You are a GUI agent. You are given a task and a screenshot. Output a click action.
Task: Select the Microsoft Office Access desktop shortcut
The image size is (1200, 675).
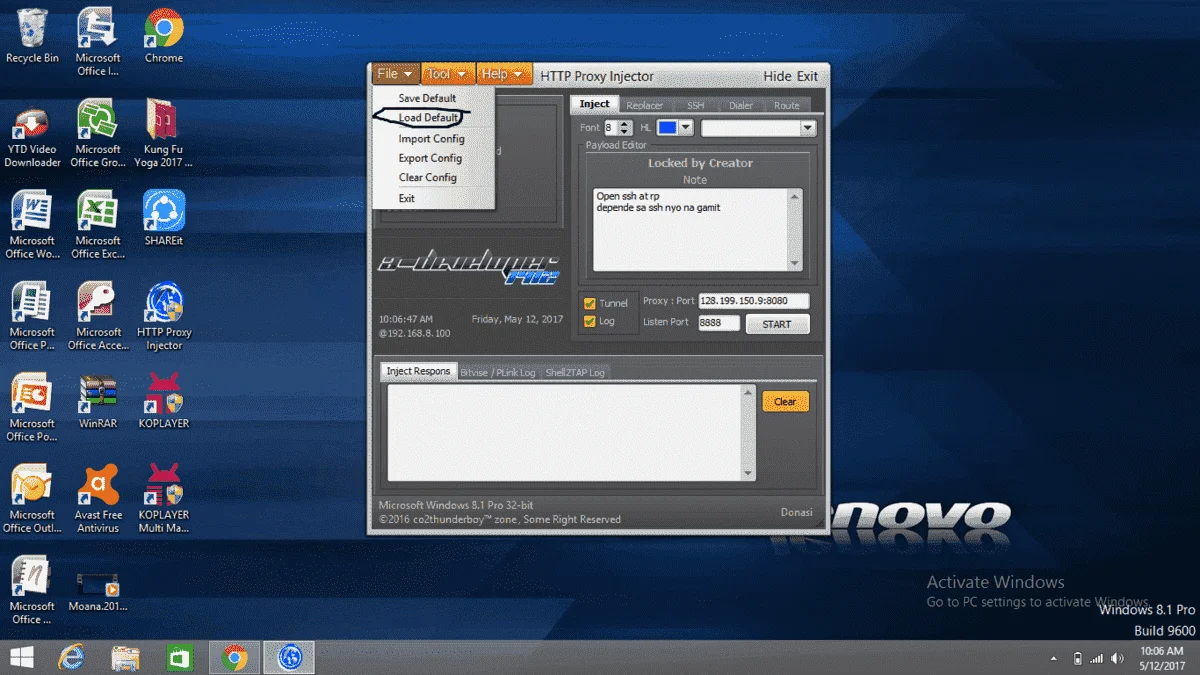point(98,316)
